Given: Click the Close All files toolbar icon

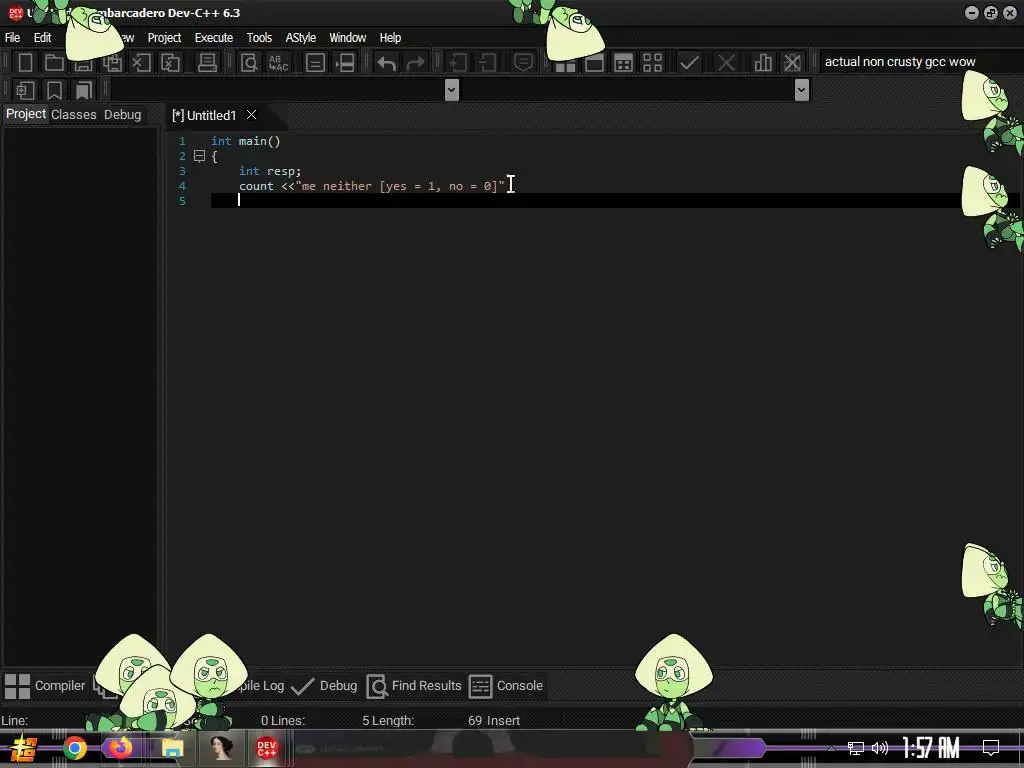Looking at the screenshot, I should [170, 63].
